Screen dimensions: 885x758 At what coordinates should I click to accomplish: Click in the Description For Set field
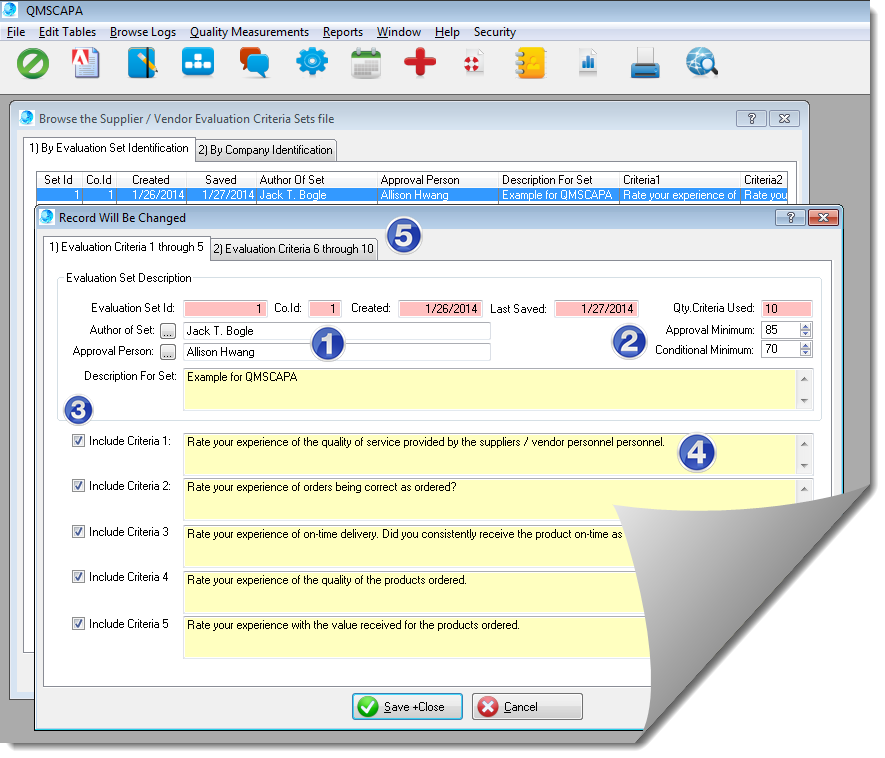(490, 388)
